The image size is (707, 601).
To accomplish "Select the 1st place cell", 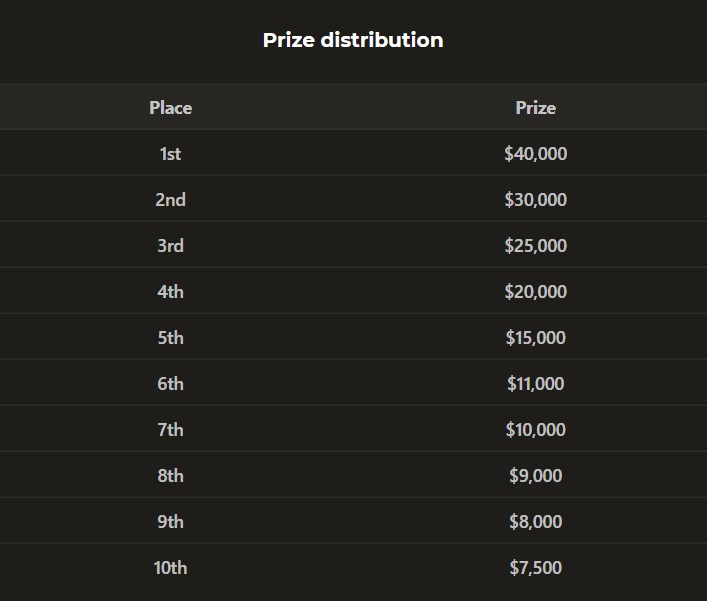I will pyautogui.click(x=170, y=154).
